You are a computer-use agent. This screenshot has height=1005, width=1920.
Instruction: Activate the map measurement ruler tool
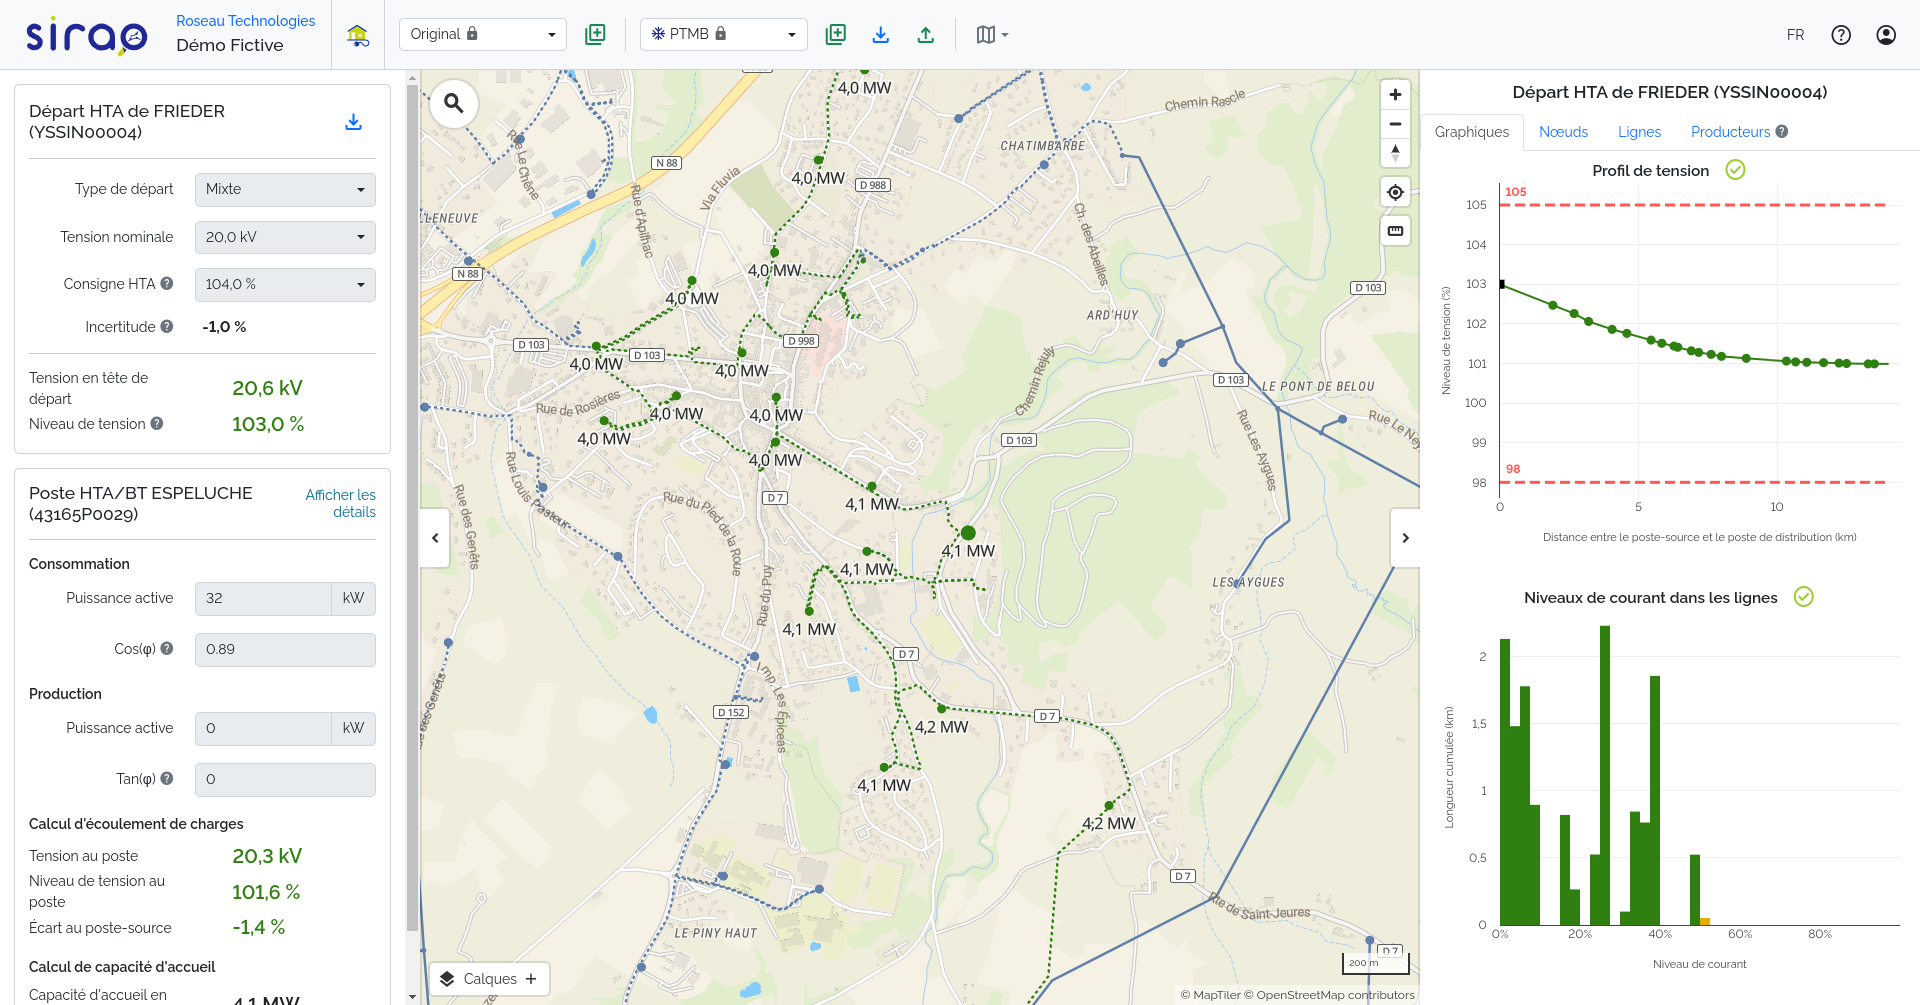coord(1395,231)
